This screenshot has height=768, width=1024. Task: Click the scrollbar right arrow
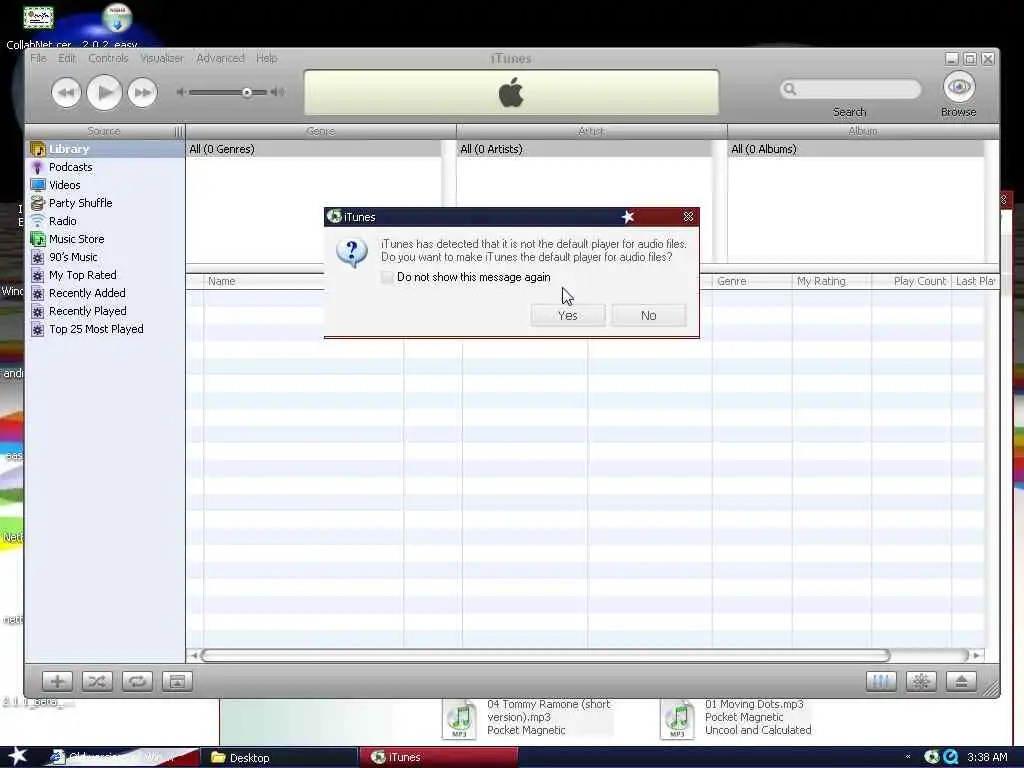(x=976, y=655)
